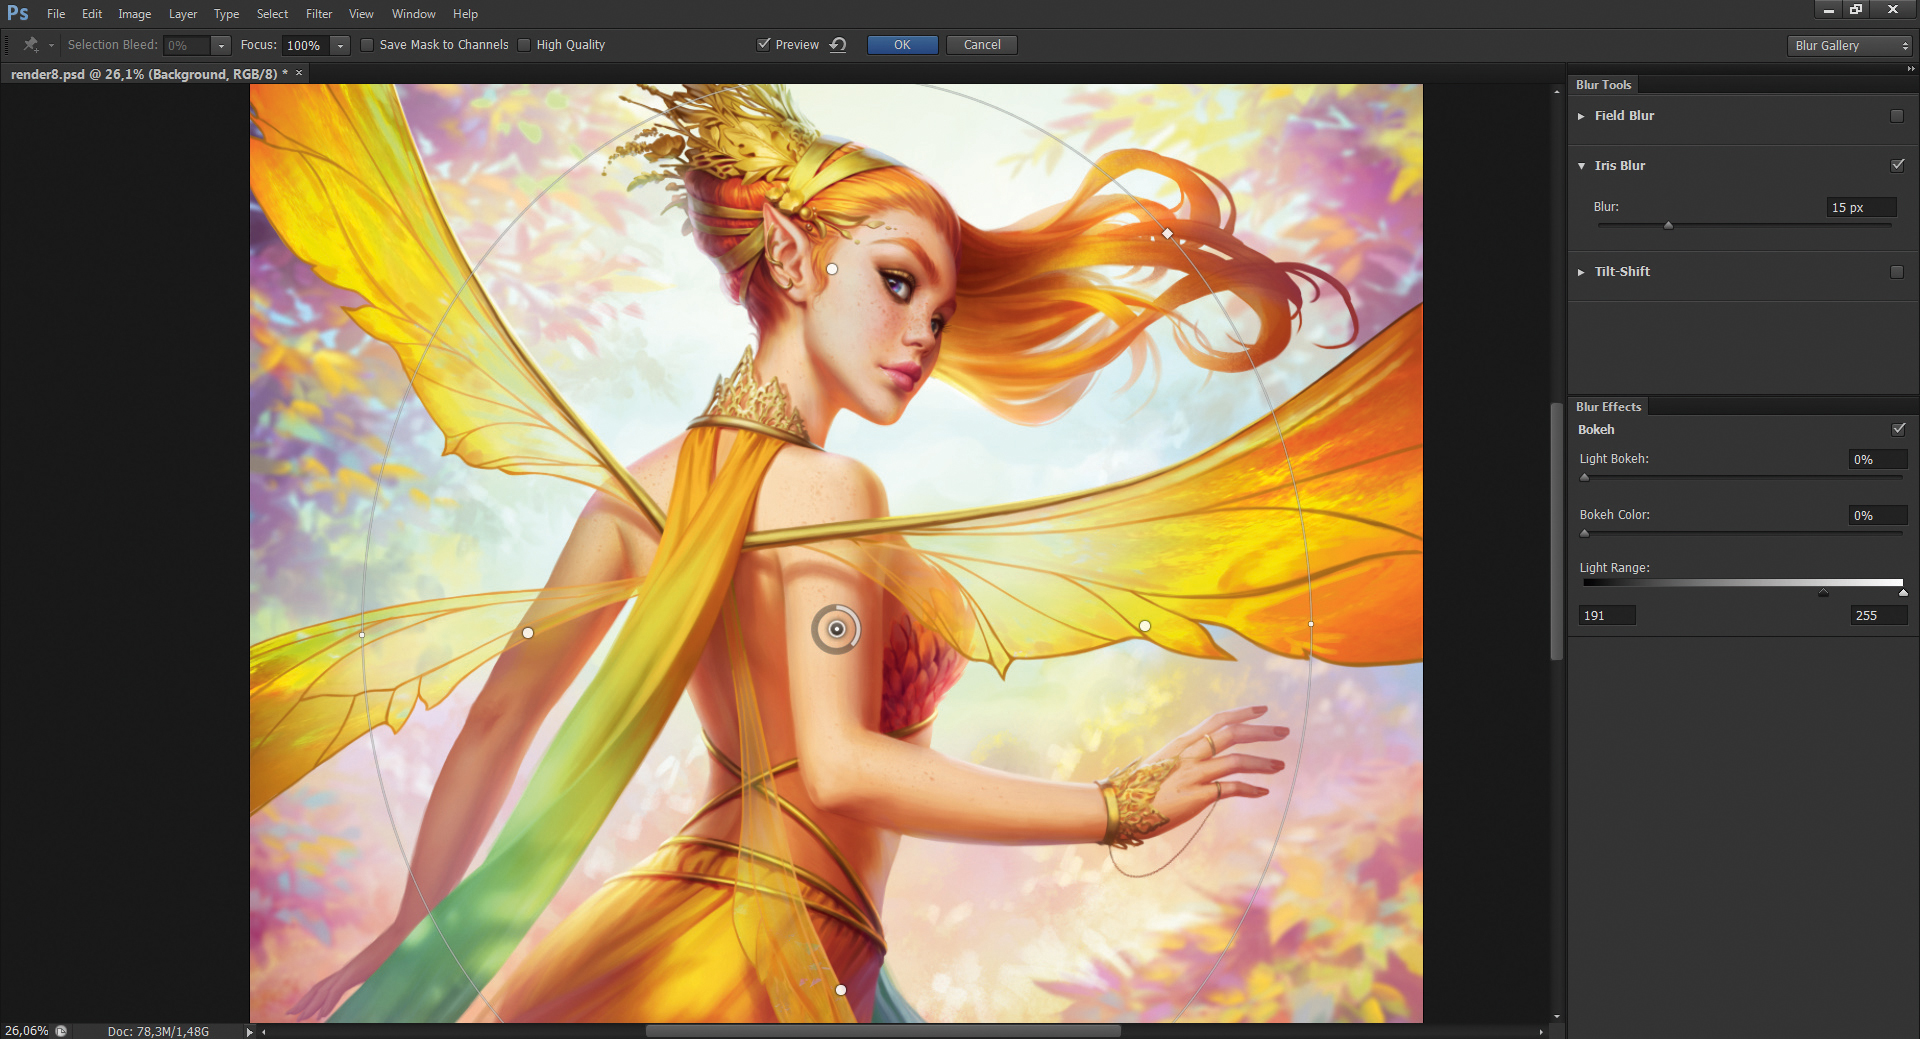Click the Light Range white point handle
This screenshot has width=1920, height=1039.
1903,593
